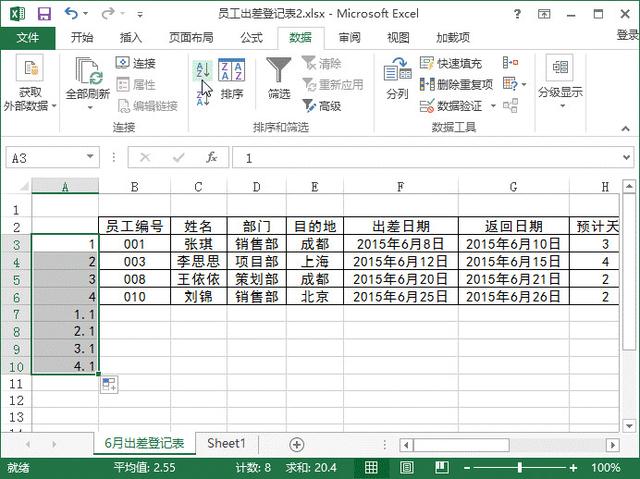The height and width of the screenshot is (479, 640).
Task: Switch to Normal view in status bar
Action: click(371, 468)
